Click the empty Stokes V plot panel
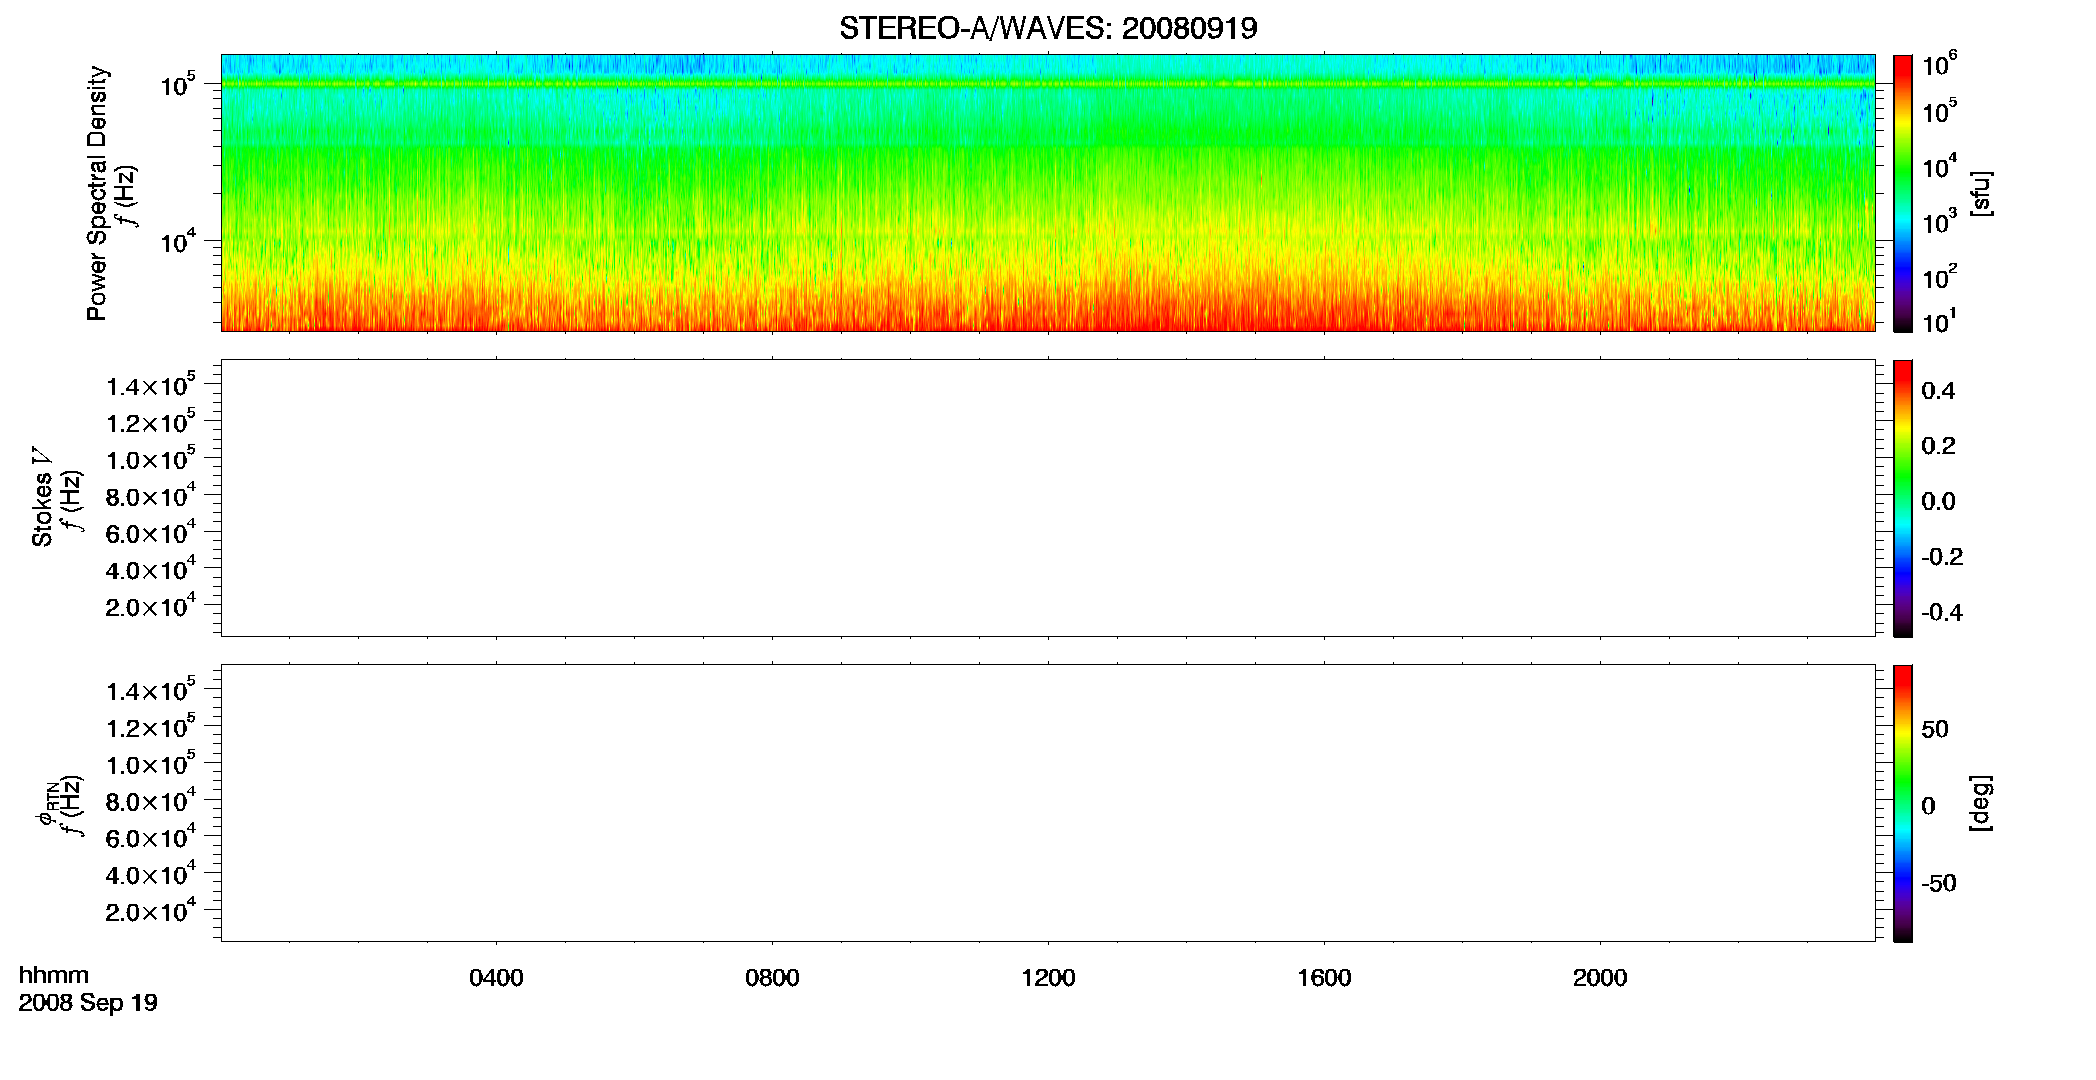 coord(1048,497)
